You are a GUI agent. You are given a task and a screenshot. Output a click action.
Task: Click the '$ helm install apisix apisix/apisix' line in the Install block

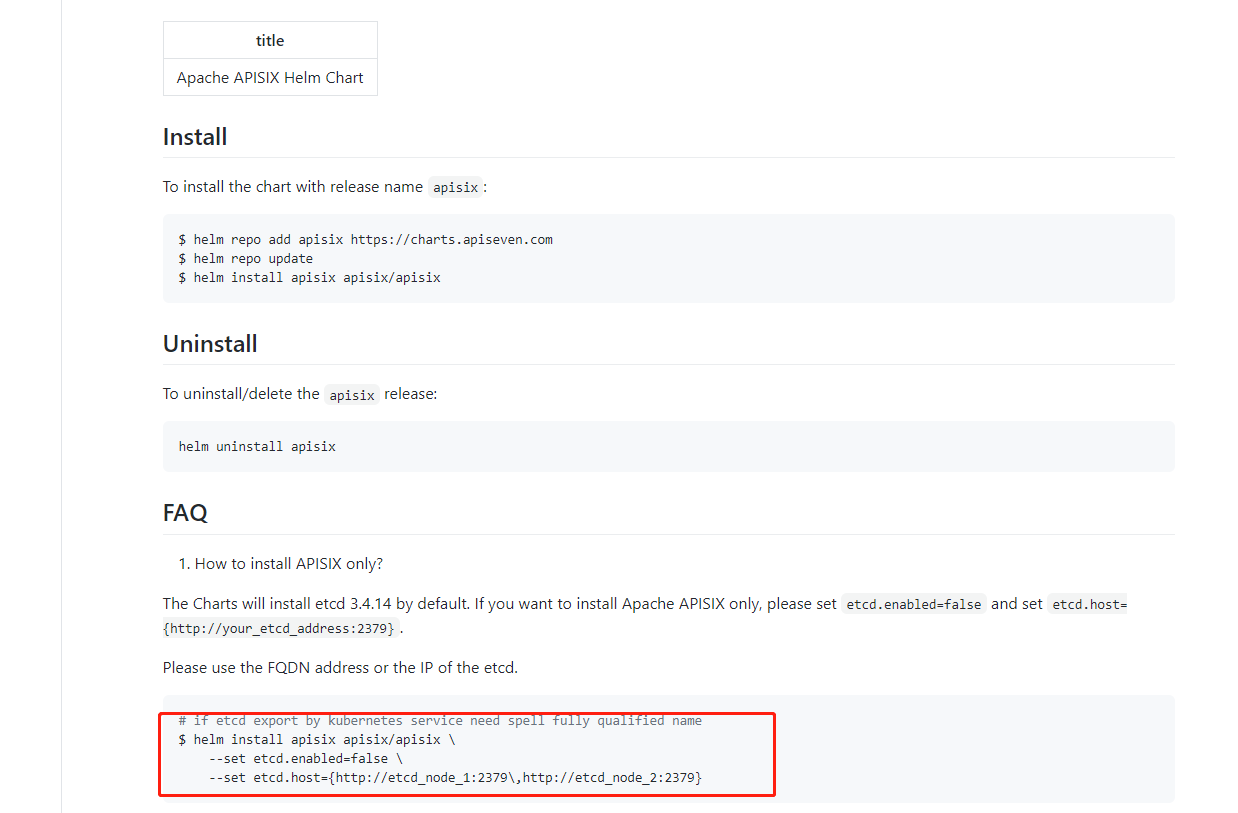(310, 277)
